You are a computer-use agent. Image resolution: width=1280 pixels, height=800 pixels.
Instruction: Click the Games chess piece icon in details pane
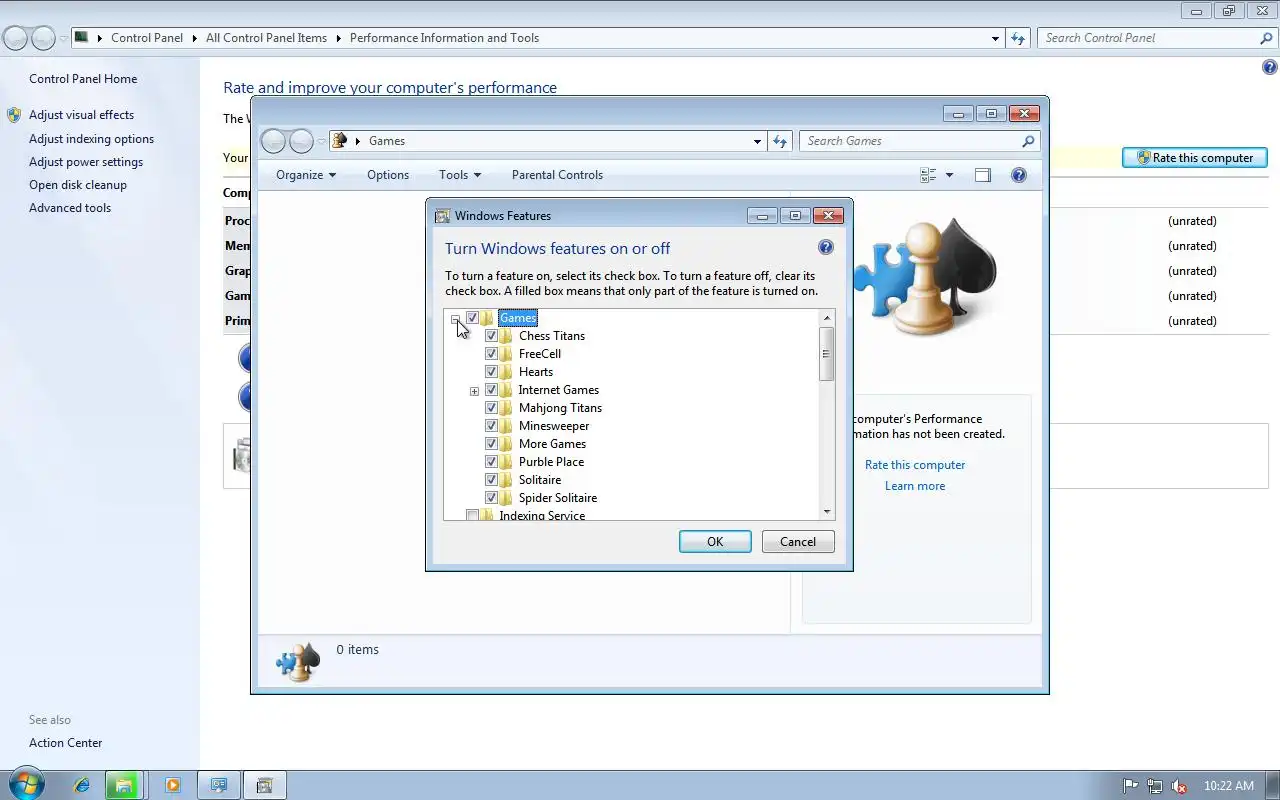click(x=298, y=661)
